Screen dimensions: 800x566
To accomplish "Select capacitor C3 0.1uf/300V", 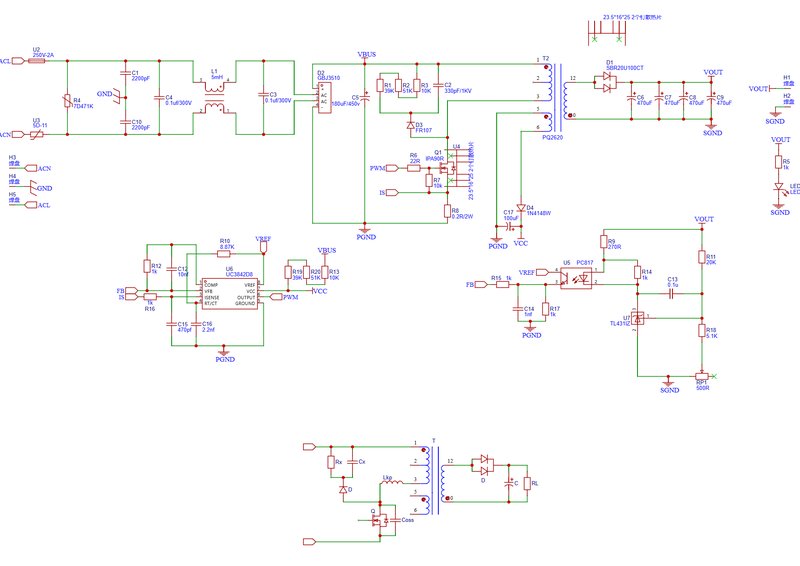I will tap(263, 94).
